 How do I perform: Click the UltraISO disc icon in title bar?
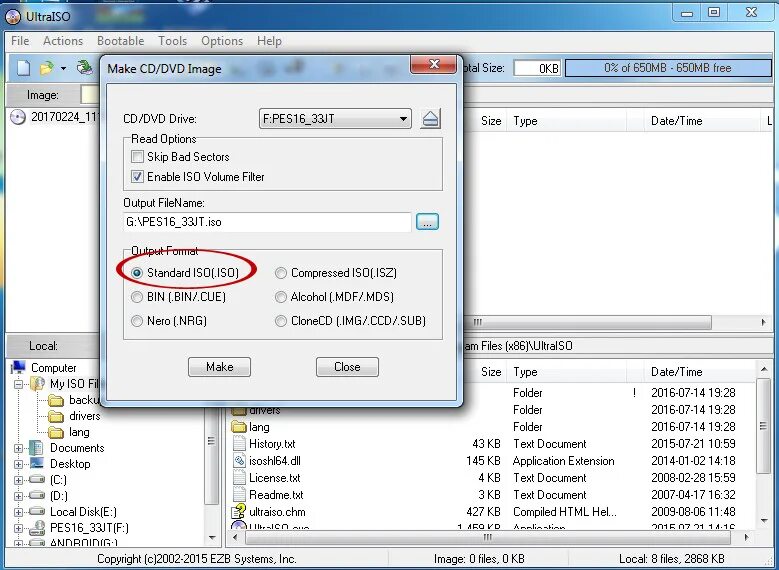13,16
